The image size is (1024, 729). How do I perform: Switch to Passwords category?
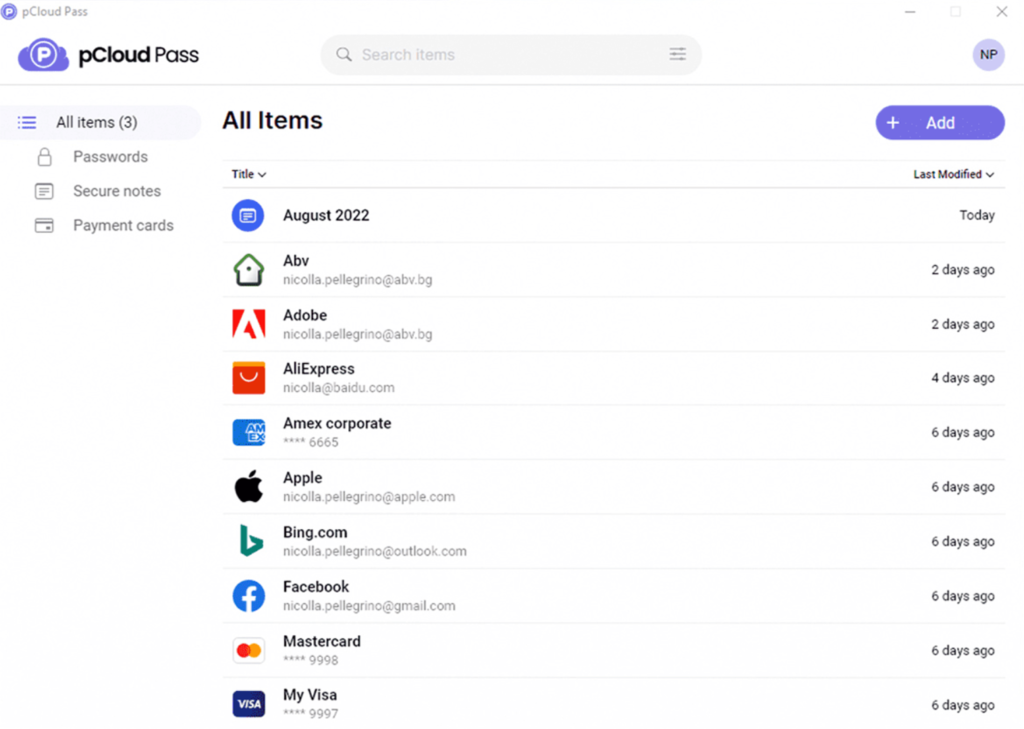pos(110,157)
